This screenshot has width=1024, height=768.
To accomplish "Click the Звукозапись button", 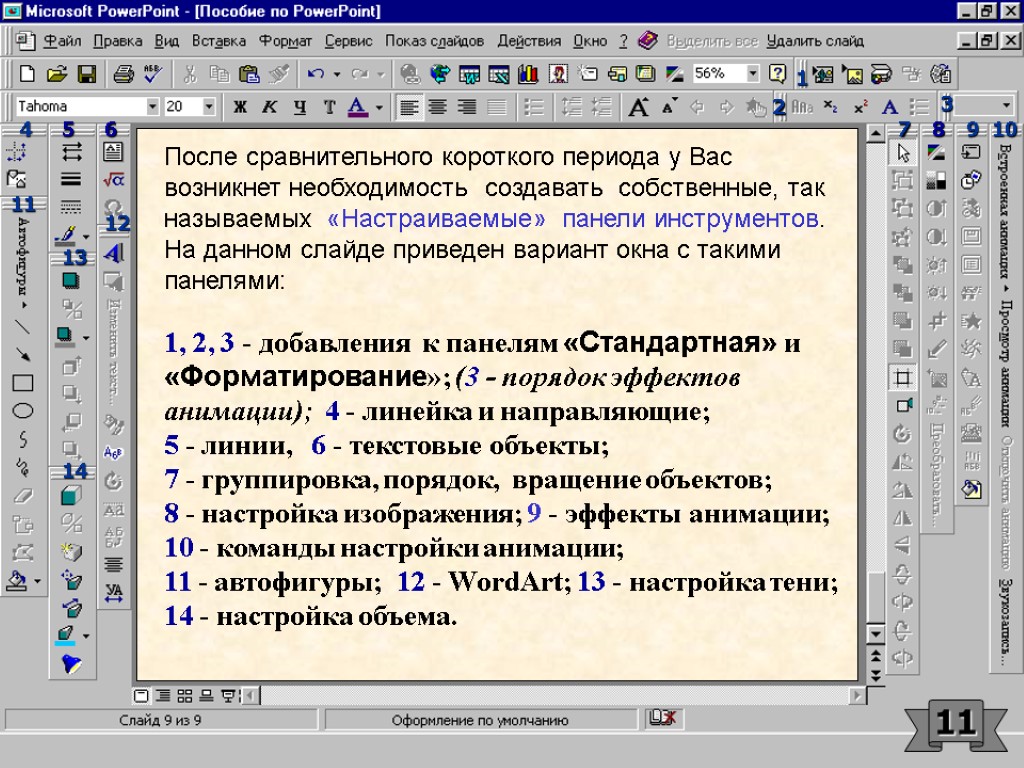I will pos(1005,621).
